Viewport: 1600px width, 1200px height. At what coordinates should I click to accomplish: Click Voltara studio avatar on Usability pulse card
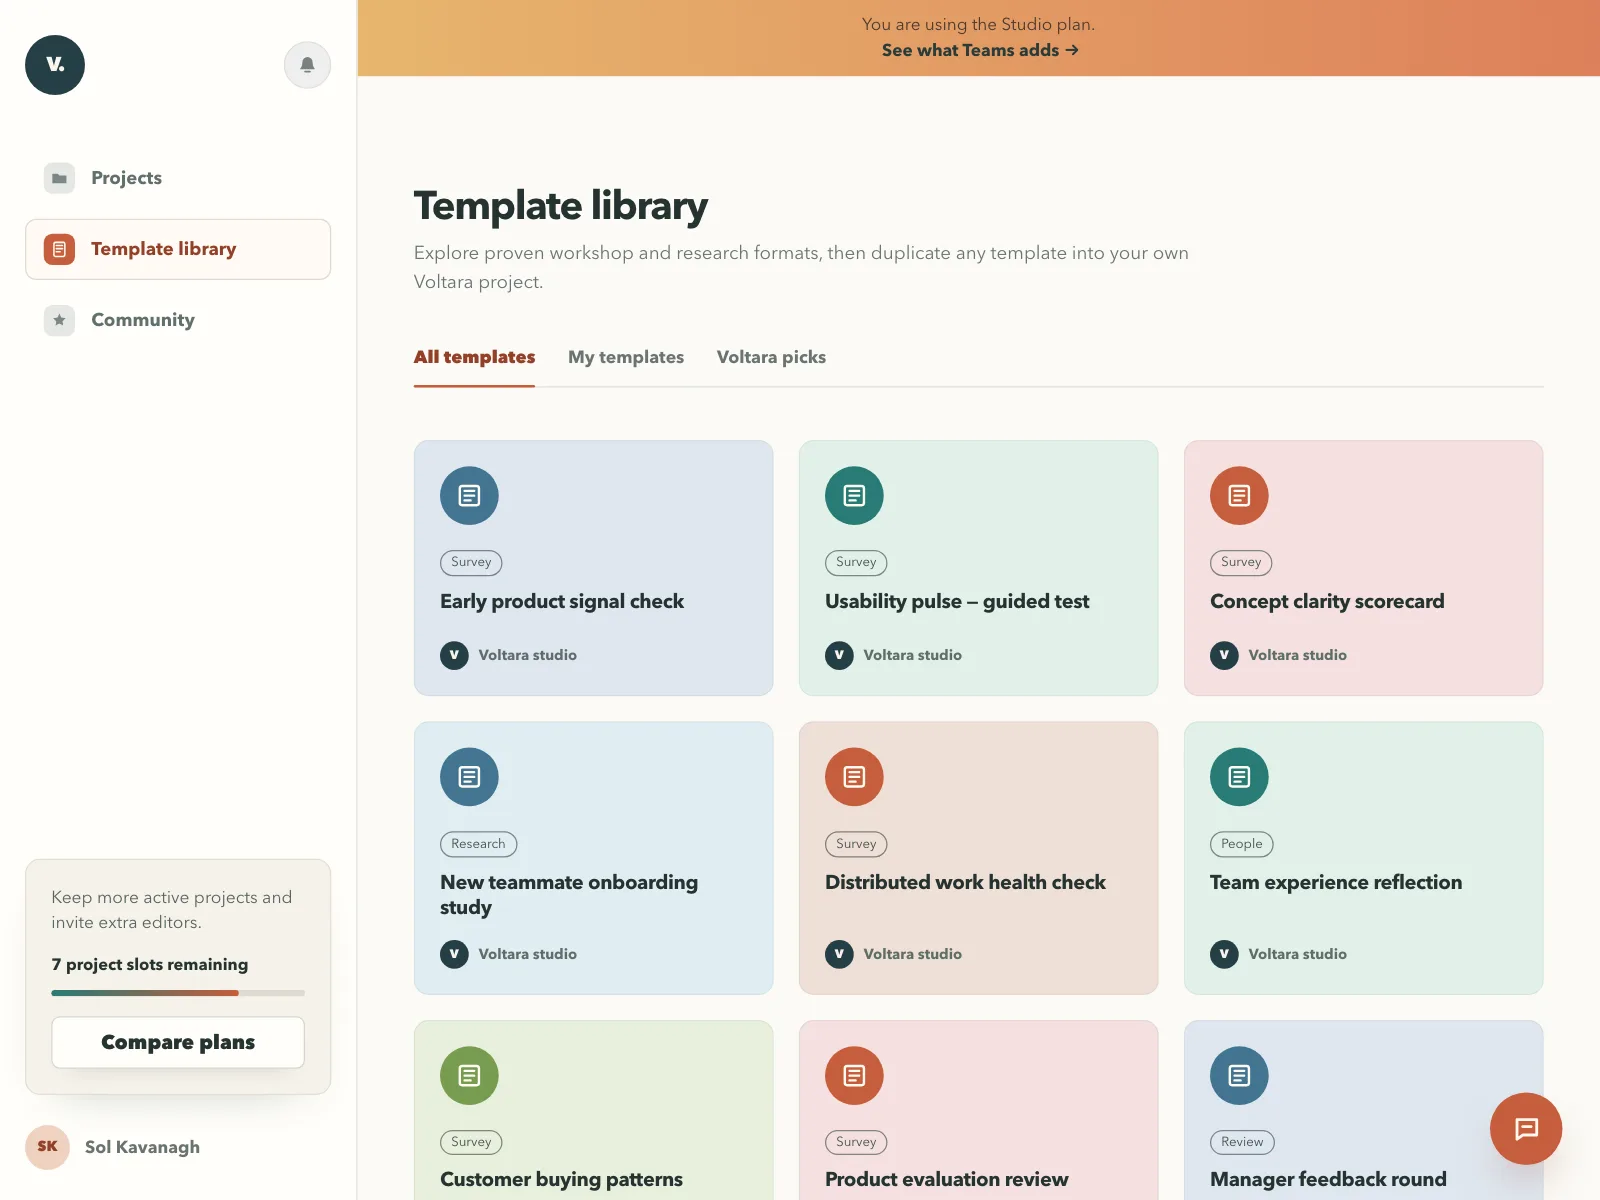click(839, 655)
